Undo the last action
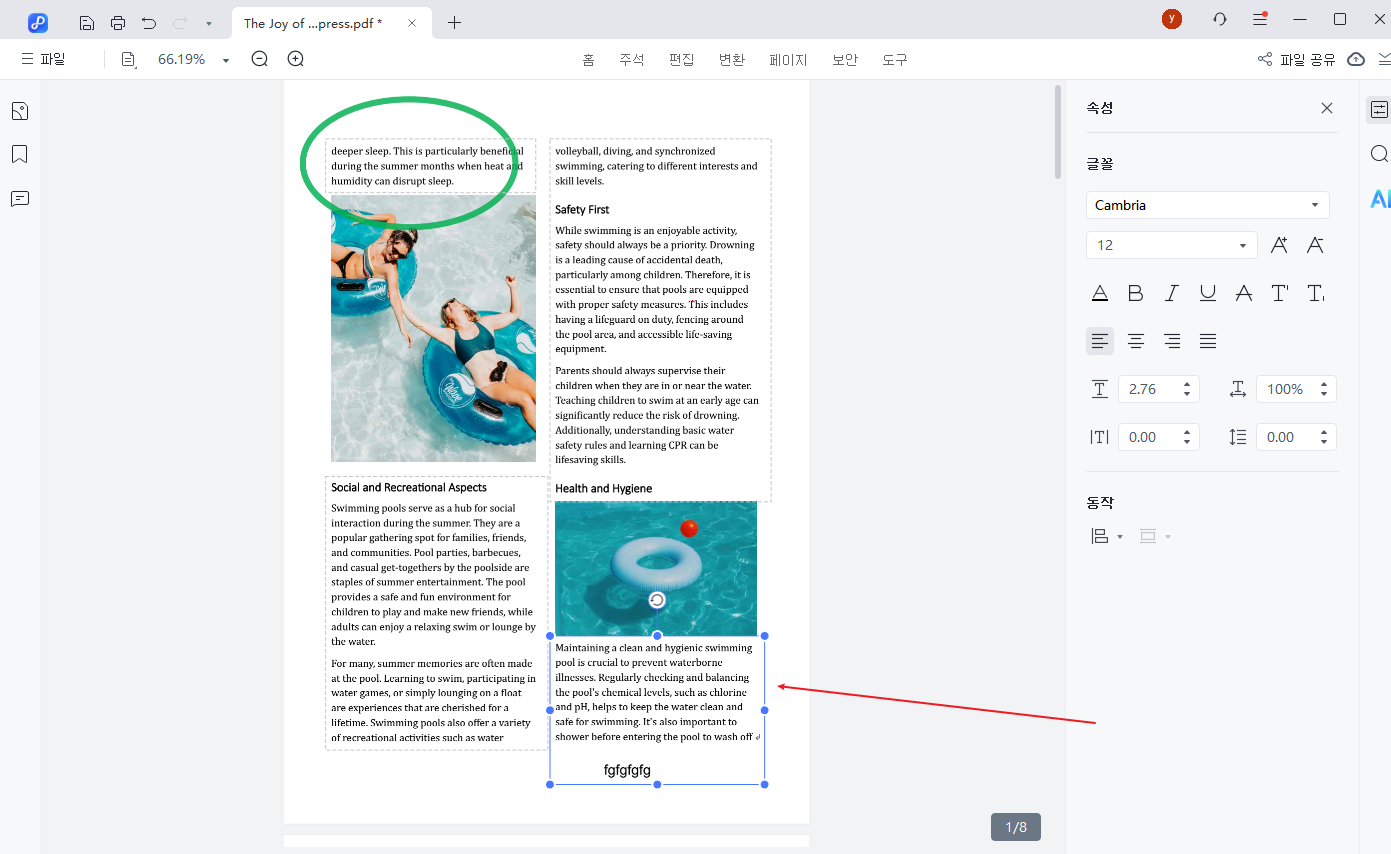1391x854 pixels. [x=149, y=23]
